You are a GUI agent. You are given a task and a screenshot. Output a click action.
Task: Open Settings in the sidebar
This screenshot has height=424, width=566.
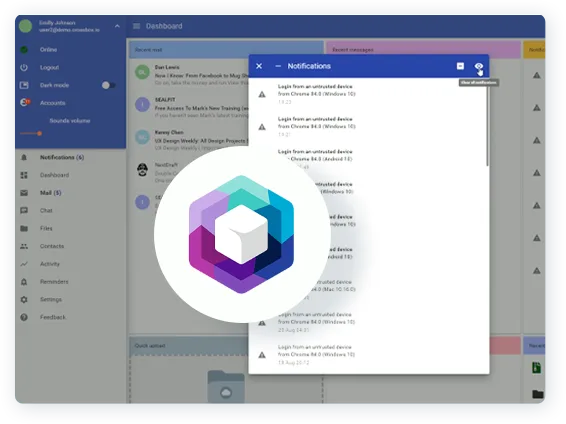pyautogui.click(x=51, y=299)
